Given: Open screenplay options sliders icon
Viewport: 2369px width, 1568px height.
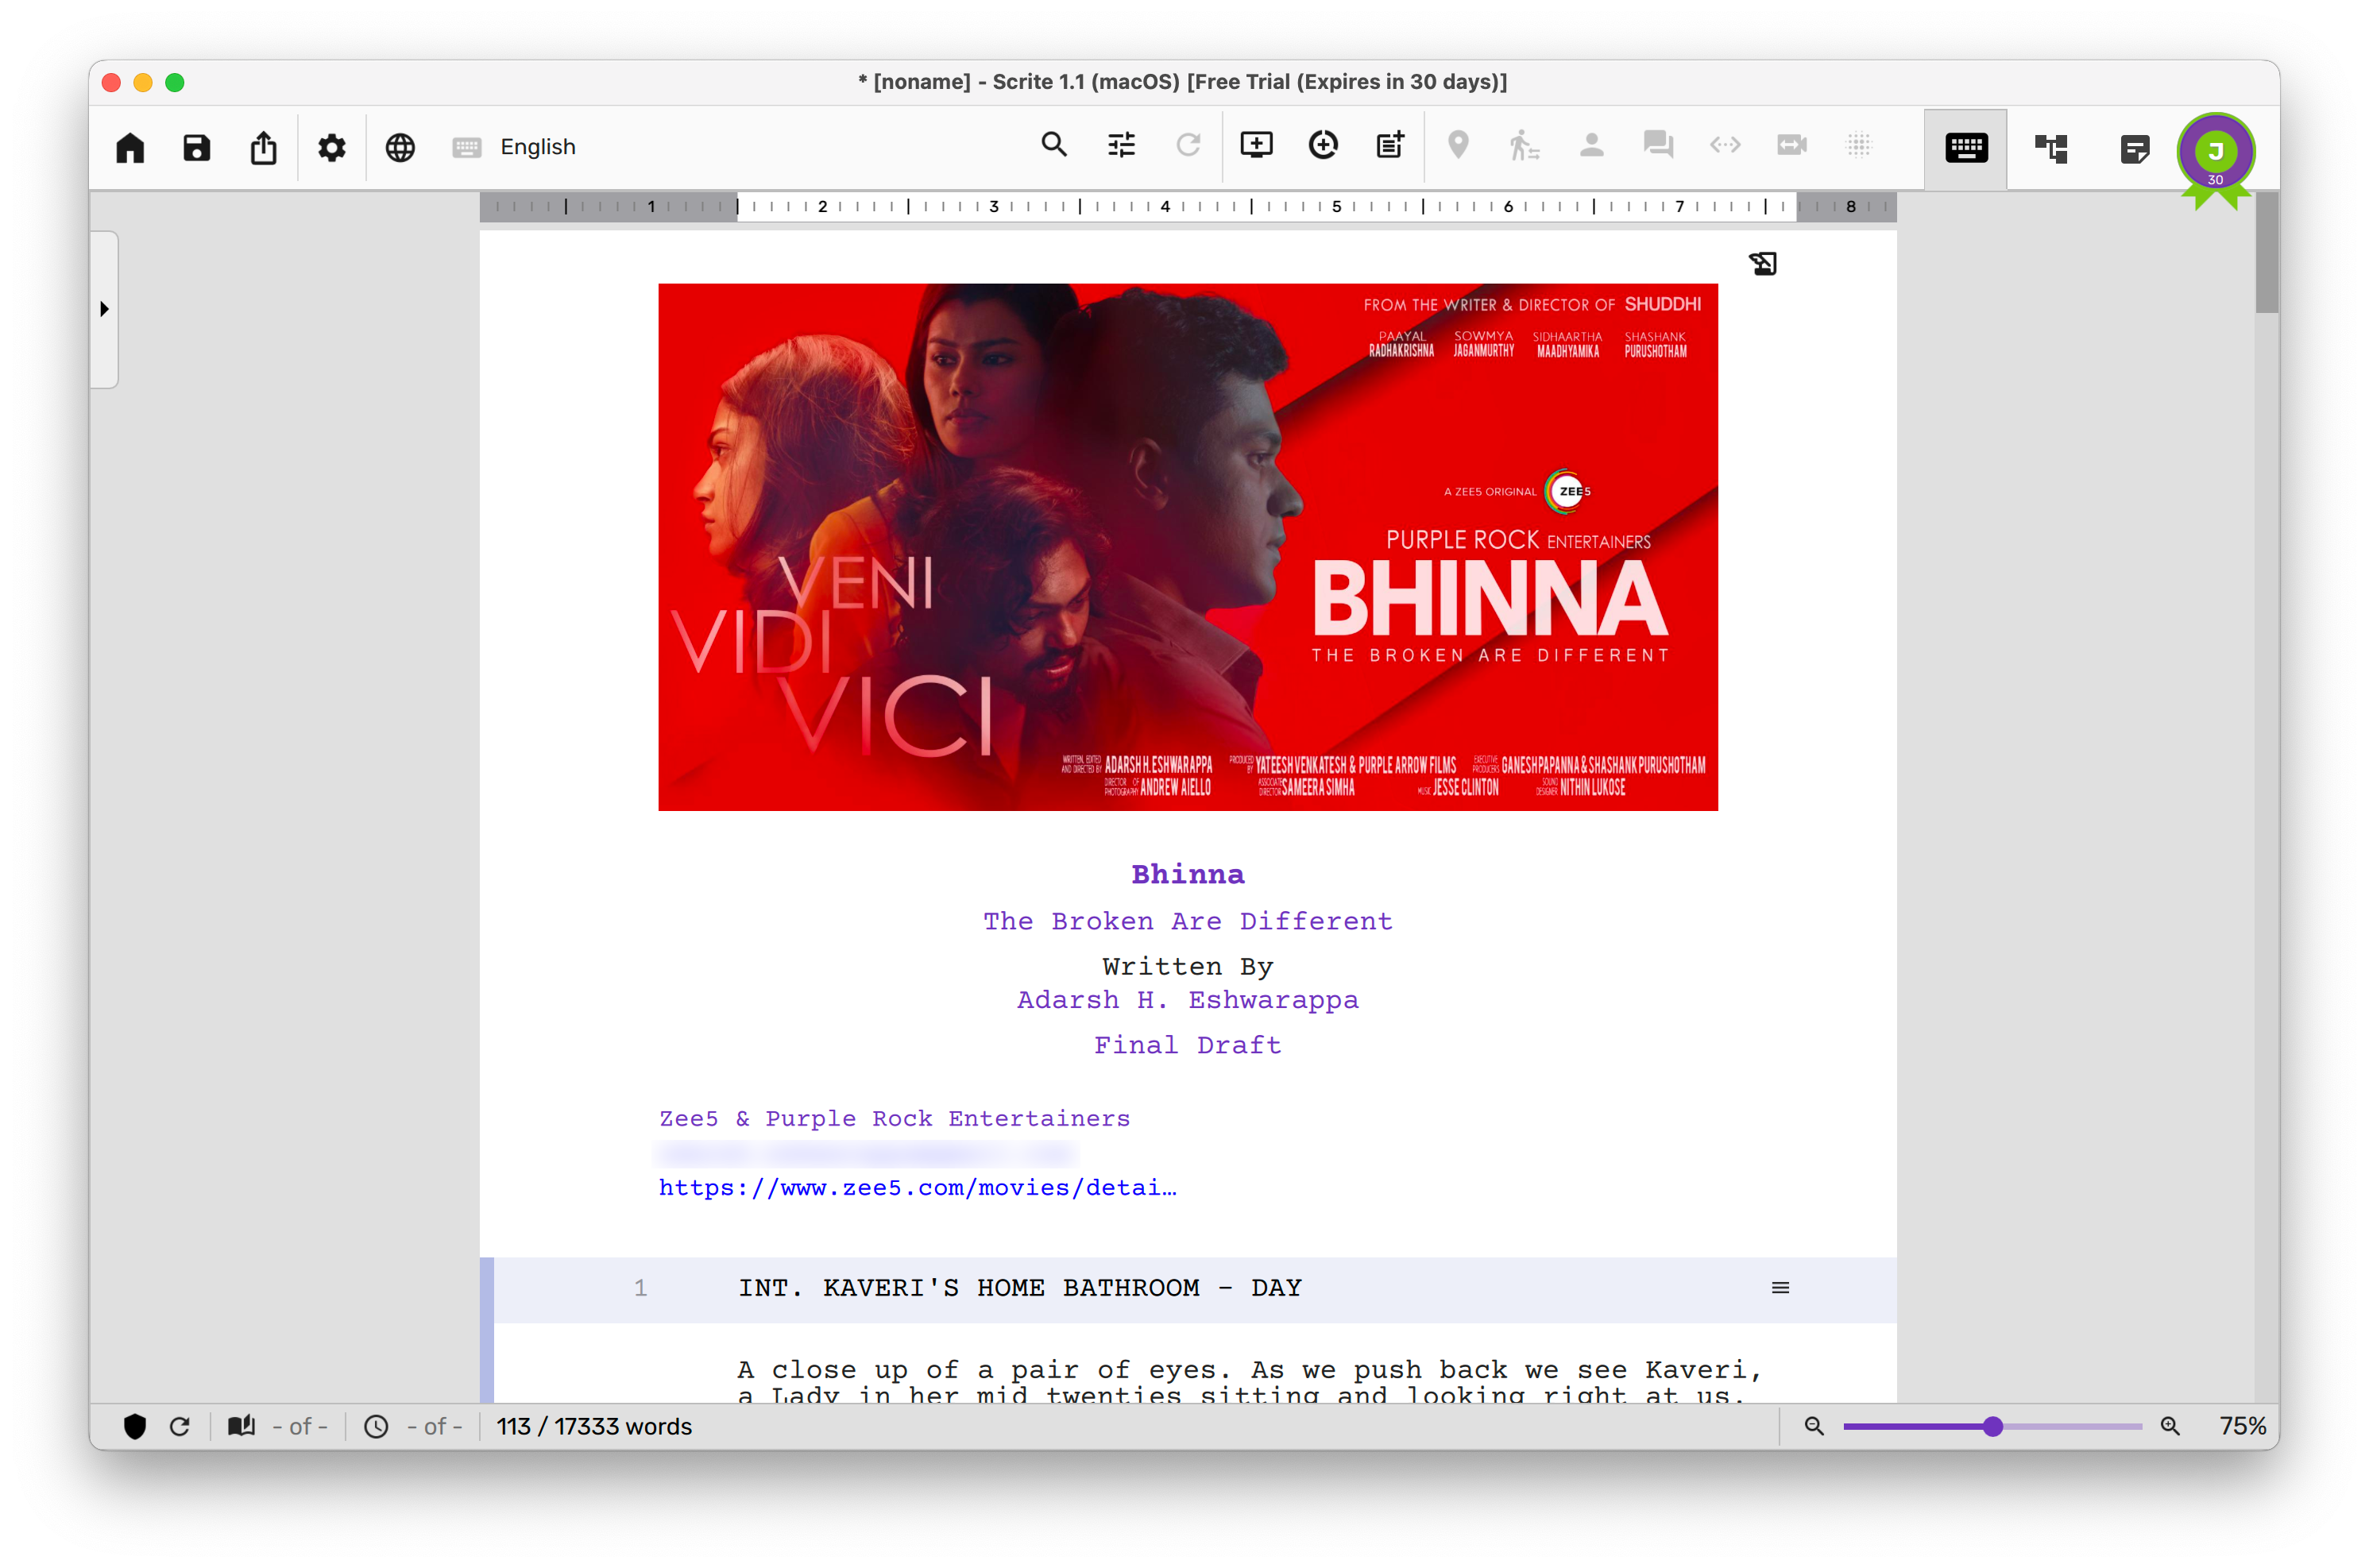Looking at the screenshot, I should click(x=1121, y=145).
